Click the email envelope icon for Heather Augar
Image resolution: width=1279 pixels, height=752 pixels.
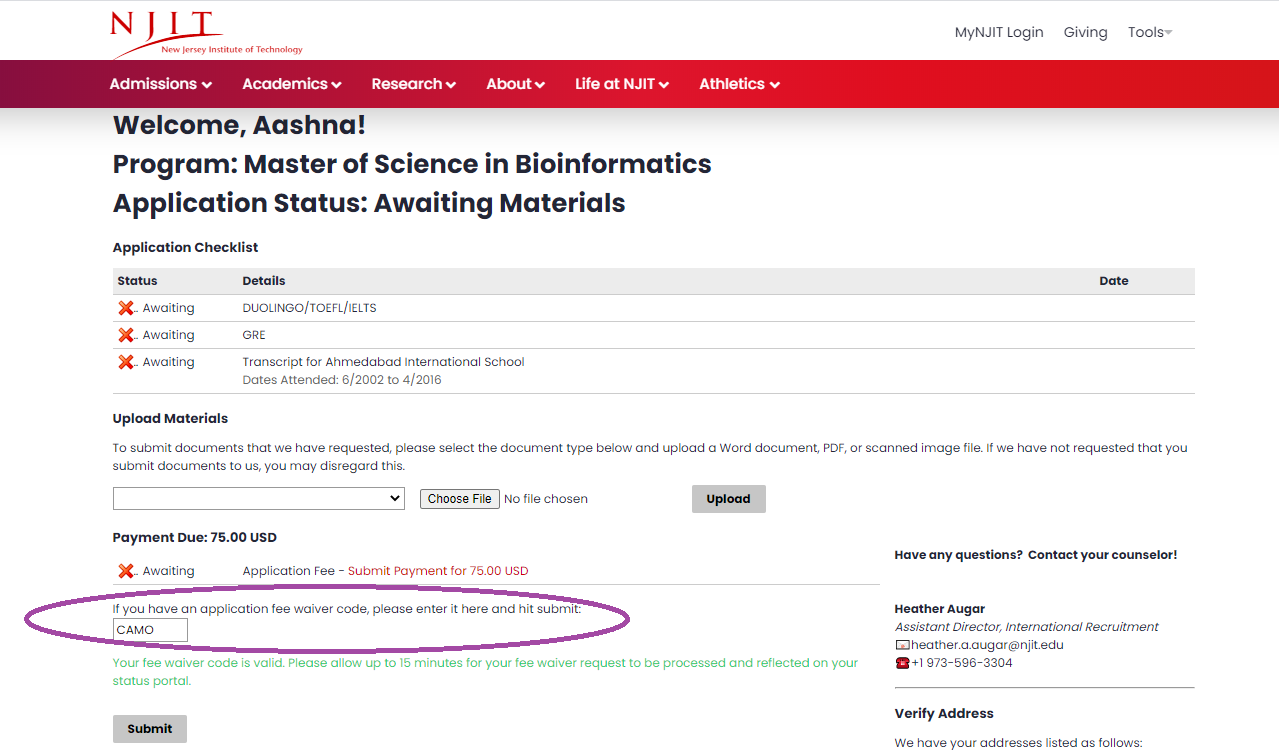click(902, 645)
